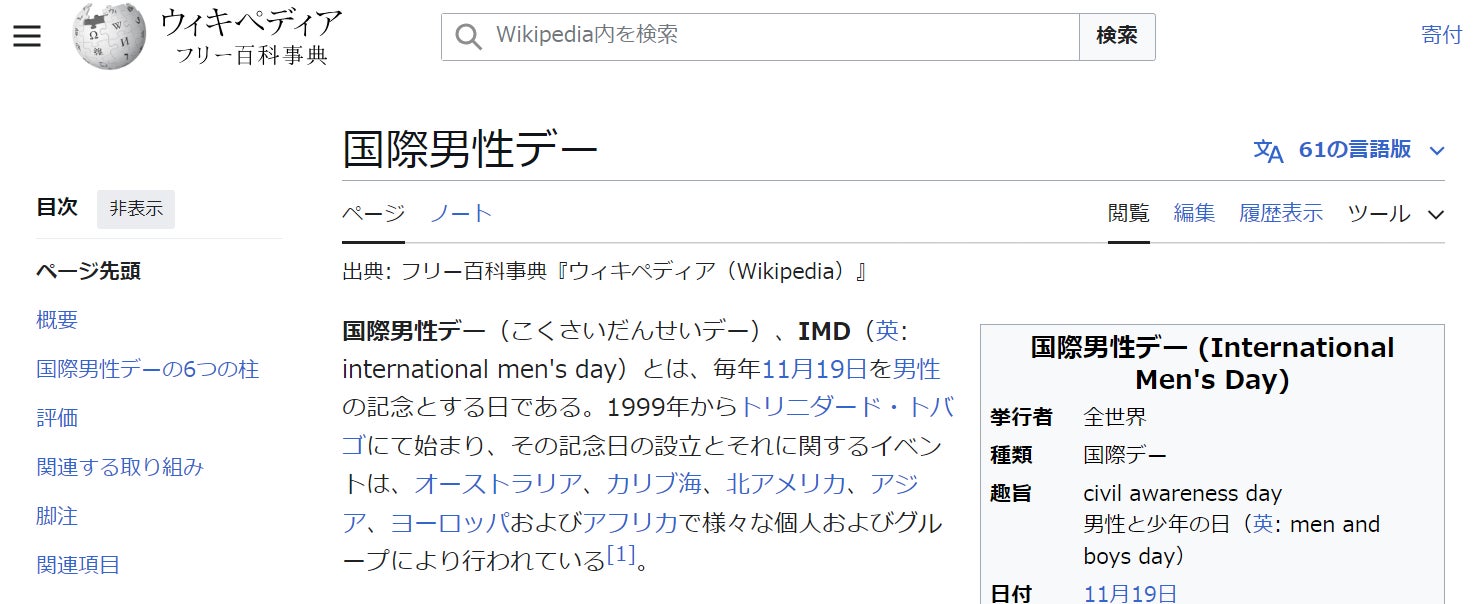Open the トリニダード・トバゴ article link

click(846, 407)
